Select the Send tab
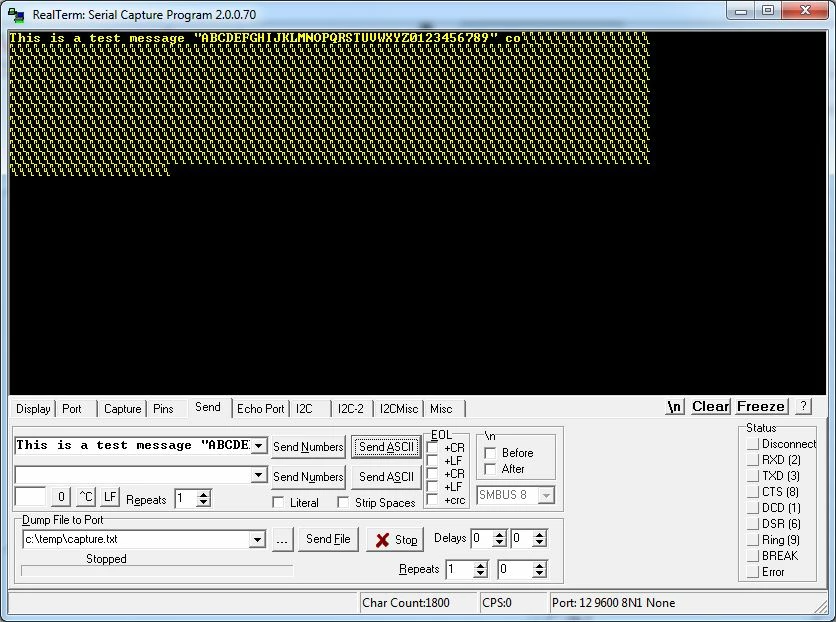This screenshot has height=622, width=836. click(207, 407)
